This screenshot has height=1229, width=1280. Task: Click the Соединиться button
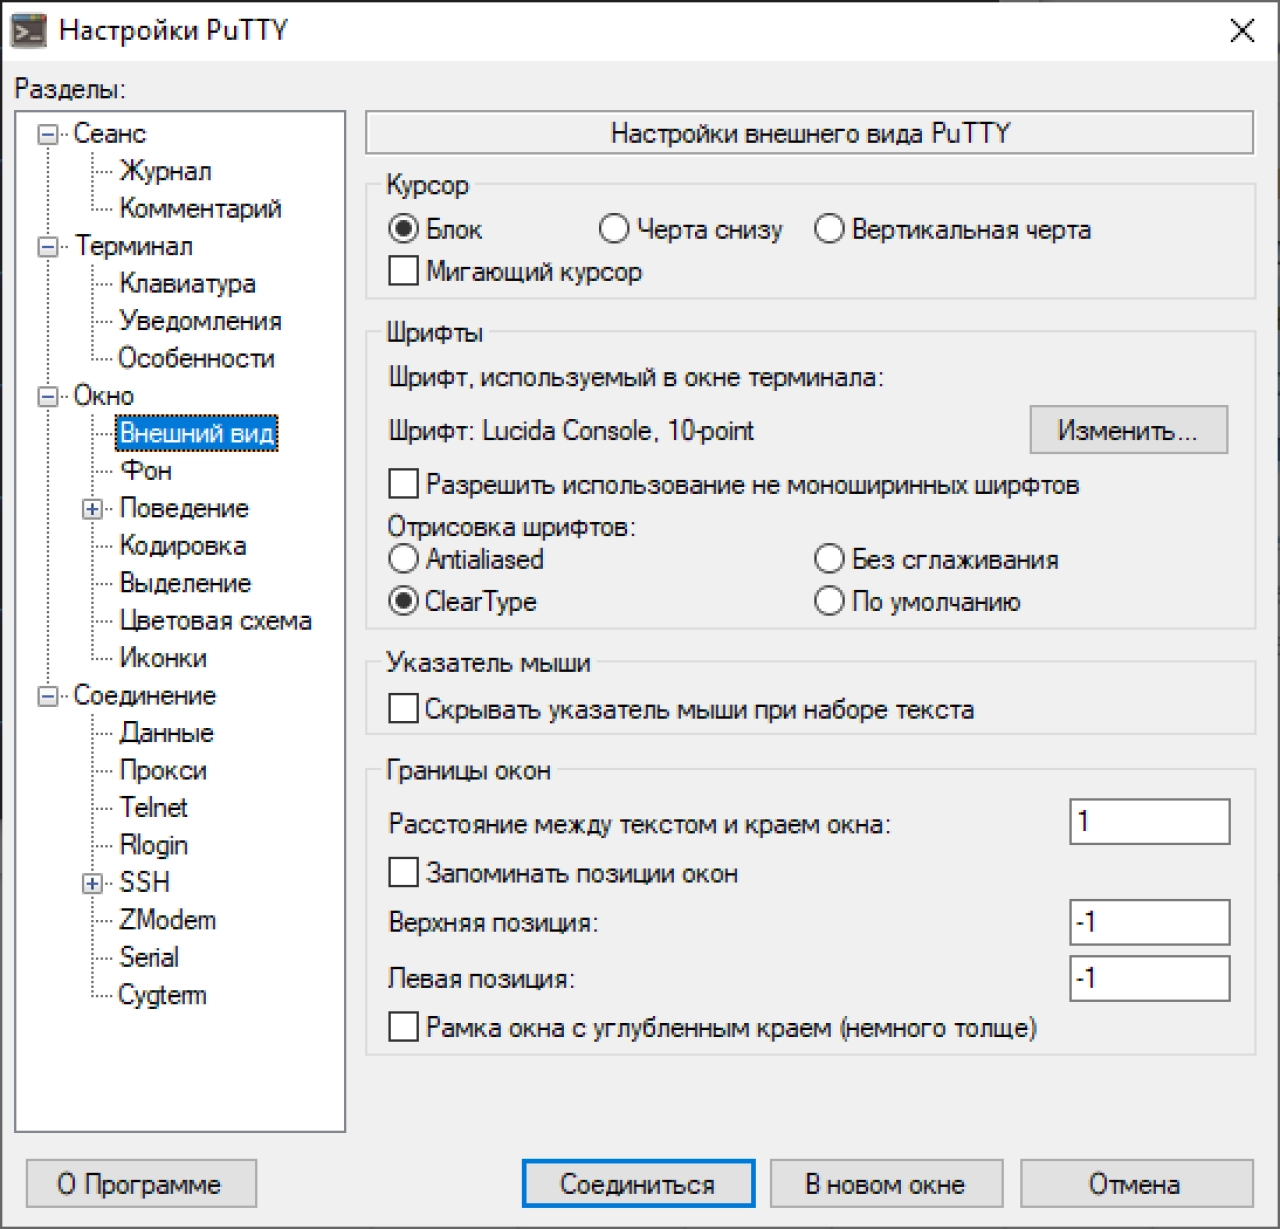pos(638,1184)
